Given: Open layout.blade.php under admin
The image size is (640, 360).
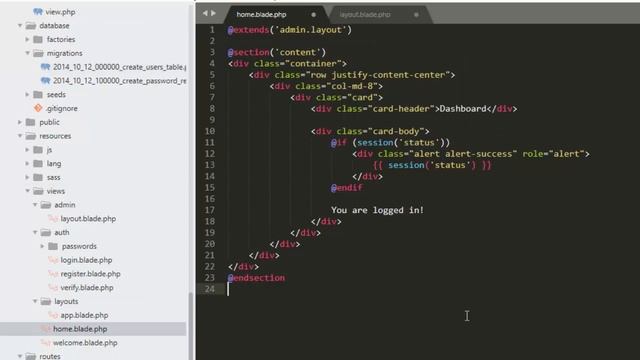Looking at the screenshot, I should [x=88, y=219].
